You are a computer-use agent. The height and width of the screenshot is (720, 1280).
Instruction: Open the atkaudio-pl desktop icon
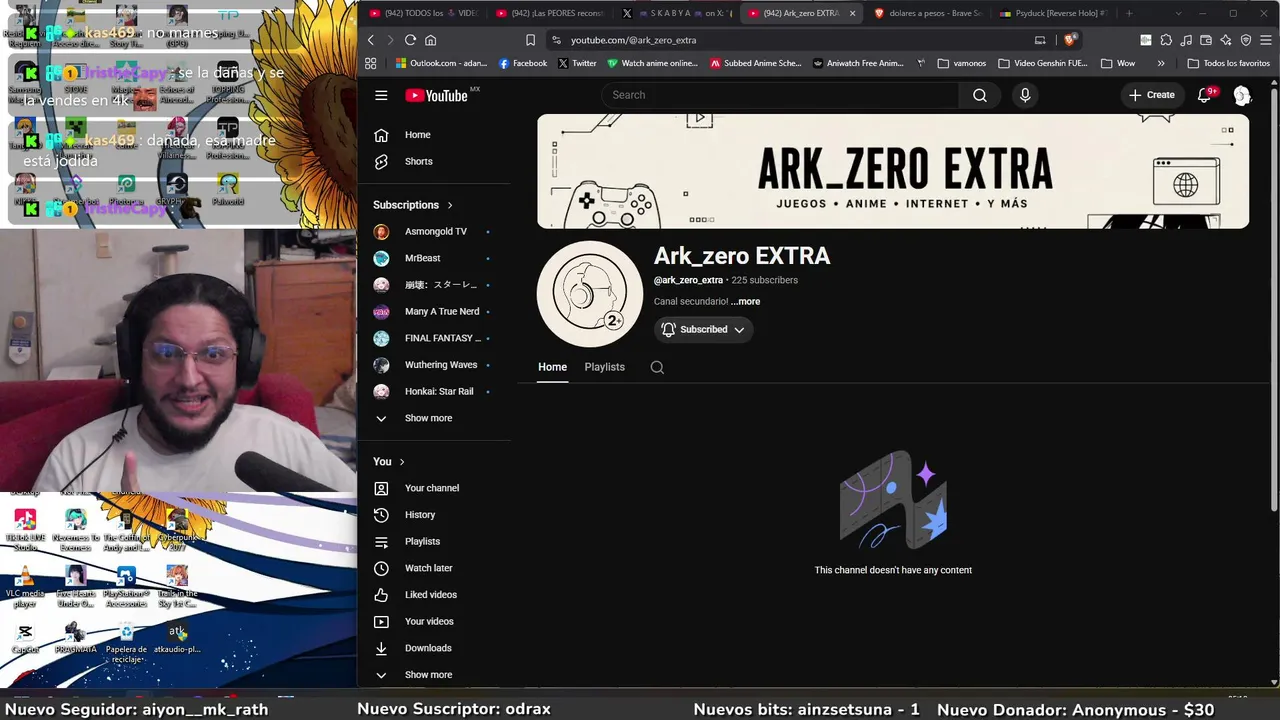click(177, 638)
